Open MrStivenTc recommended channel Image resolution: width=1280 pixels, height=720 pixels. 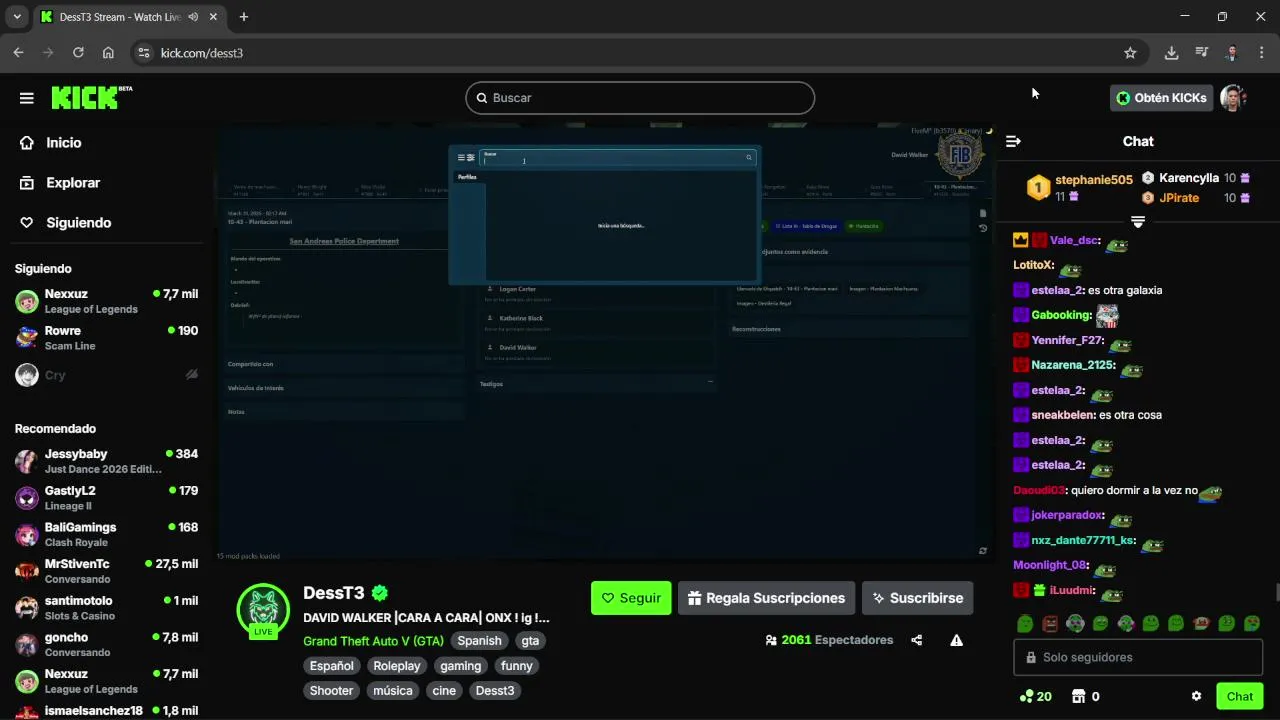[x=108, y=571]
